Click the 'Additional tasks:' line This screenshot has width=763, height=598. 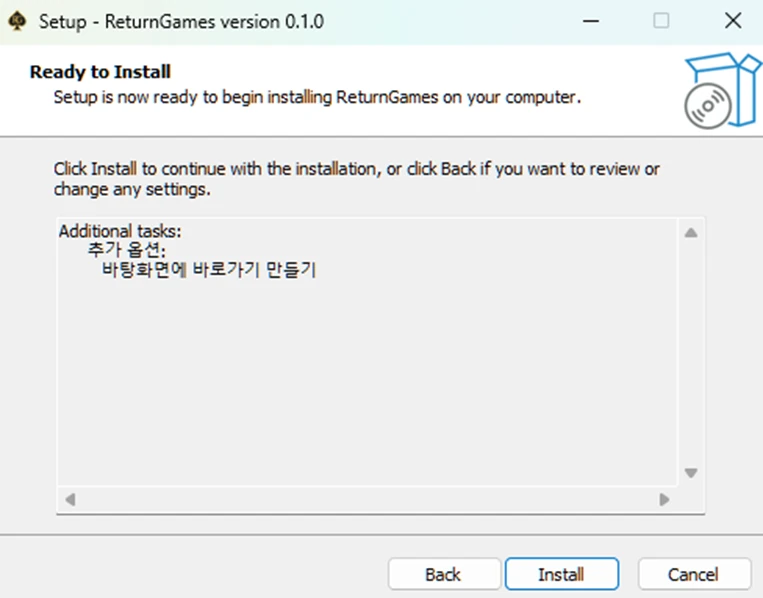click(120, 231)
